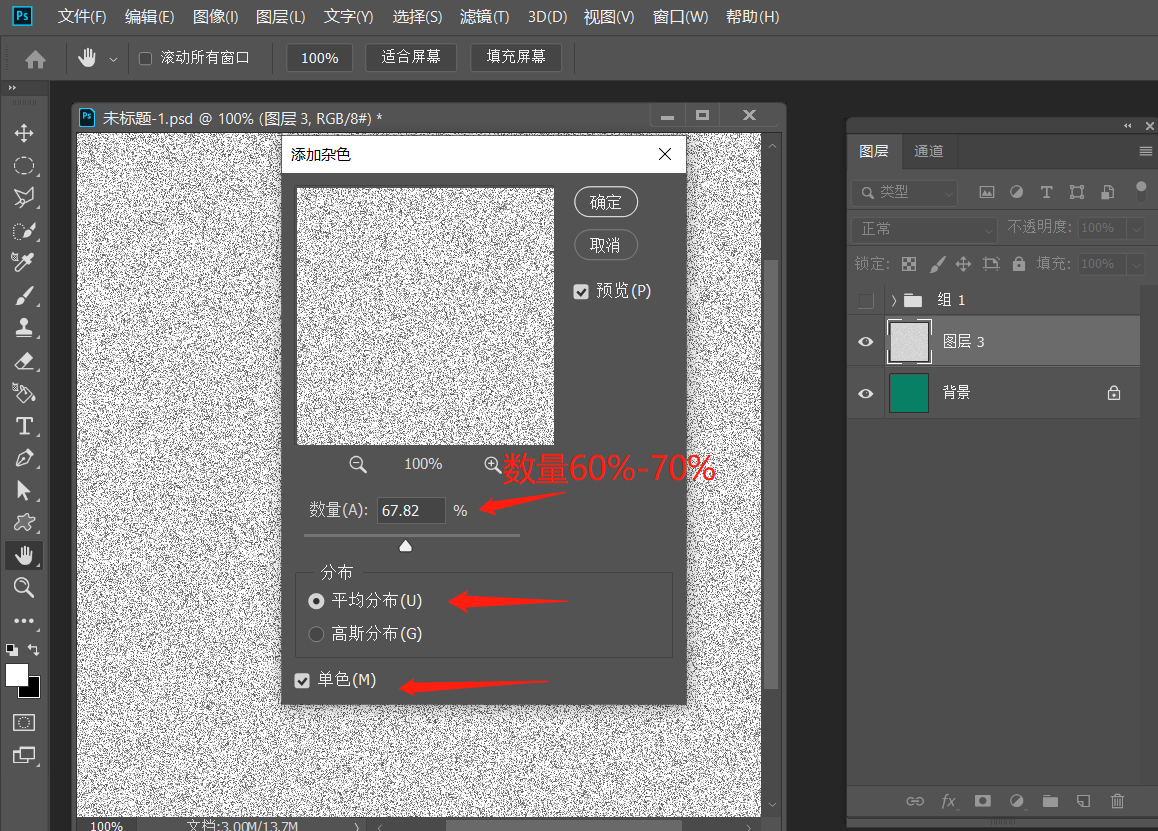Select the Hand tool in toolbox
Screen dimensions: 1158x831
point(24,555)
